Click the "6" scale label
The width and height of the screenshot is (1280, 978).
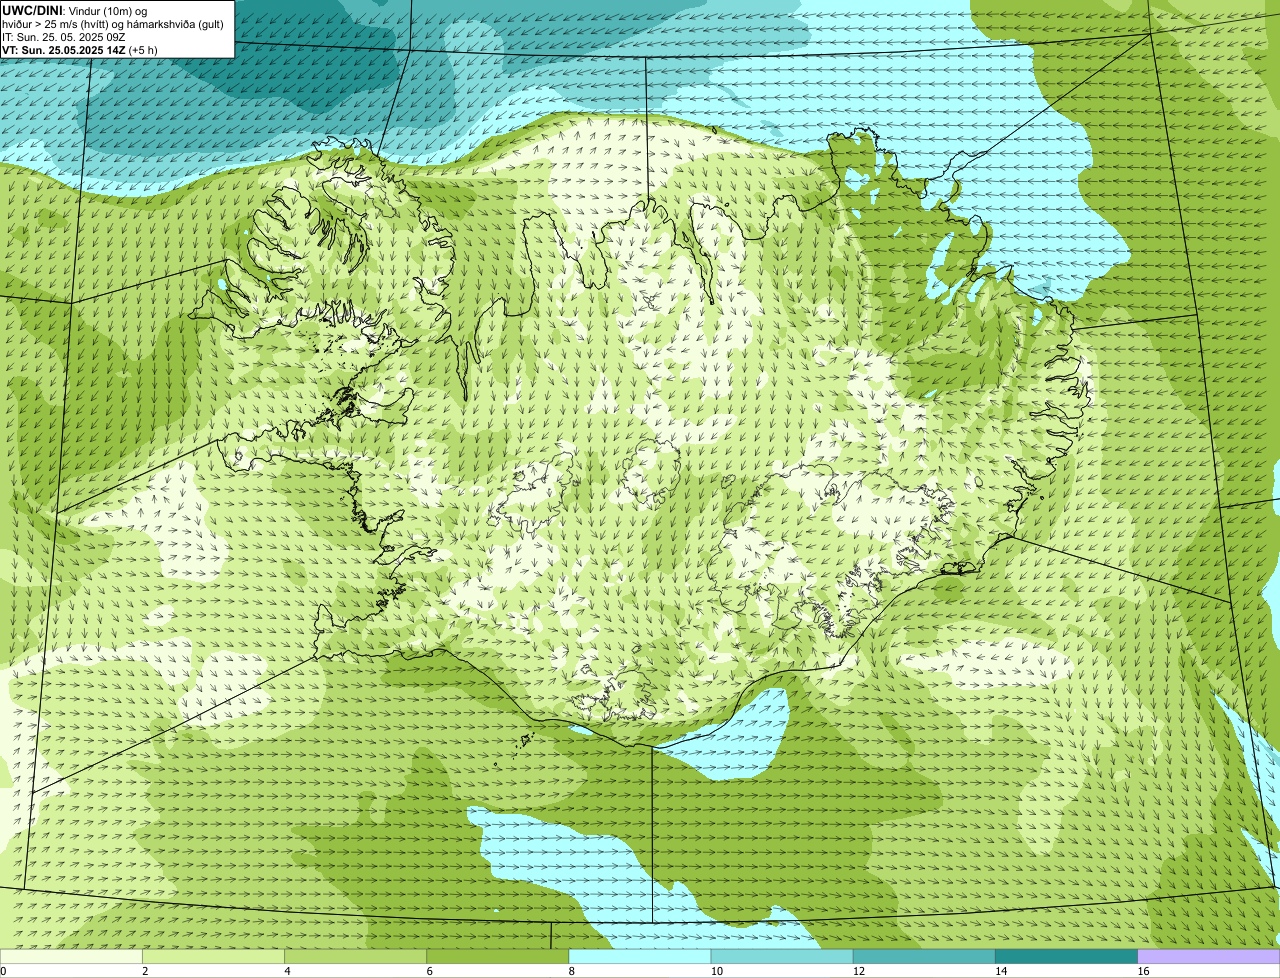(430, 971)
